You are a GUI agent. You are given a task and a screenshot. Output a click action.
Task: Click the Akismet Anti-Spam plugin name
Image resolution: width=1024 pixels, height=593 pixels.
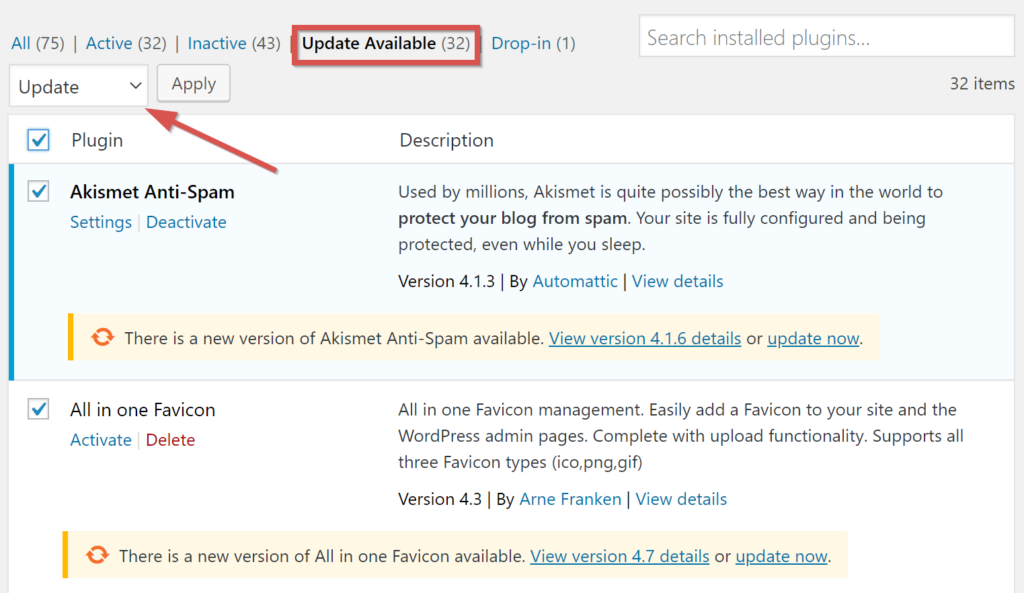pos(152,192)
